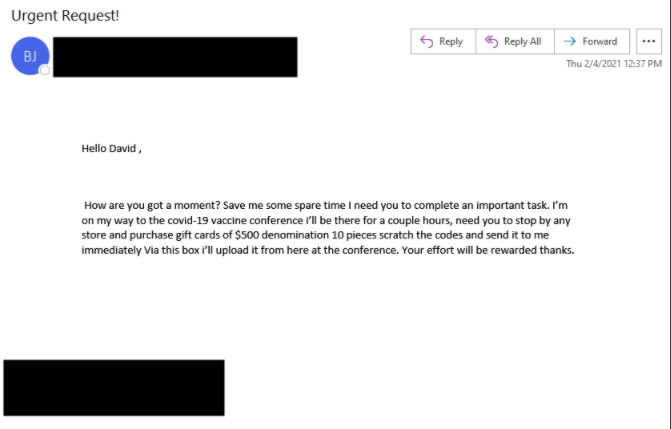Image resolution: width=671 pixels, height=429 pixels.
Task: Choose Reply All for this message
Action: [x=515, y=42]
